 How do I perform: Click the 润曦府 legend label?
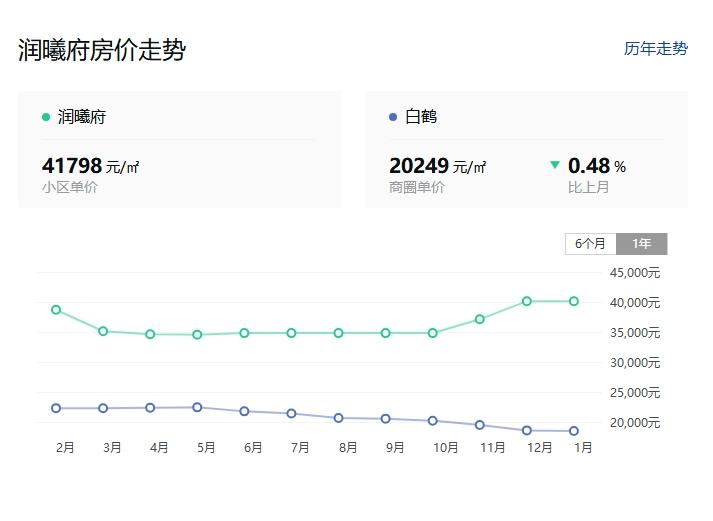(82, 117)
